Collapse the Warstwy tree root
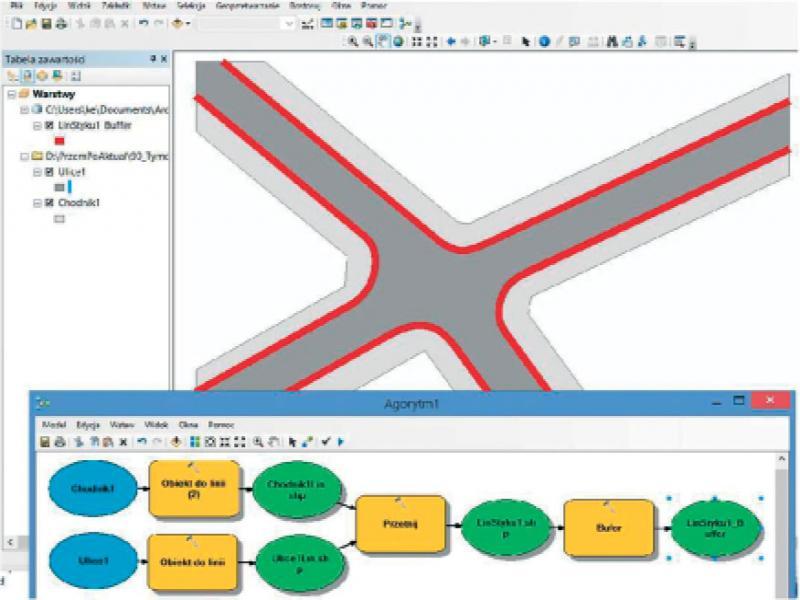The image size is (800, 600). tap(10, 94)
